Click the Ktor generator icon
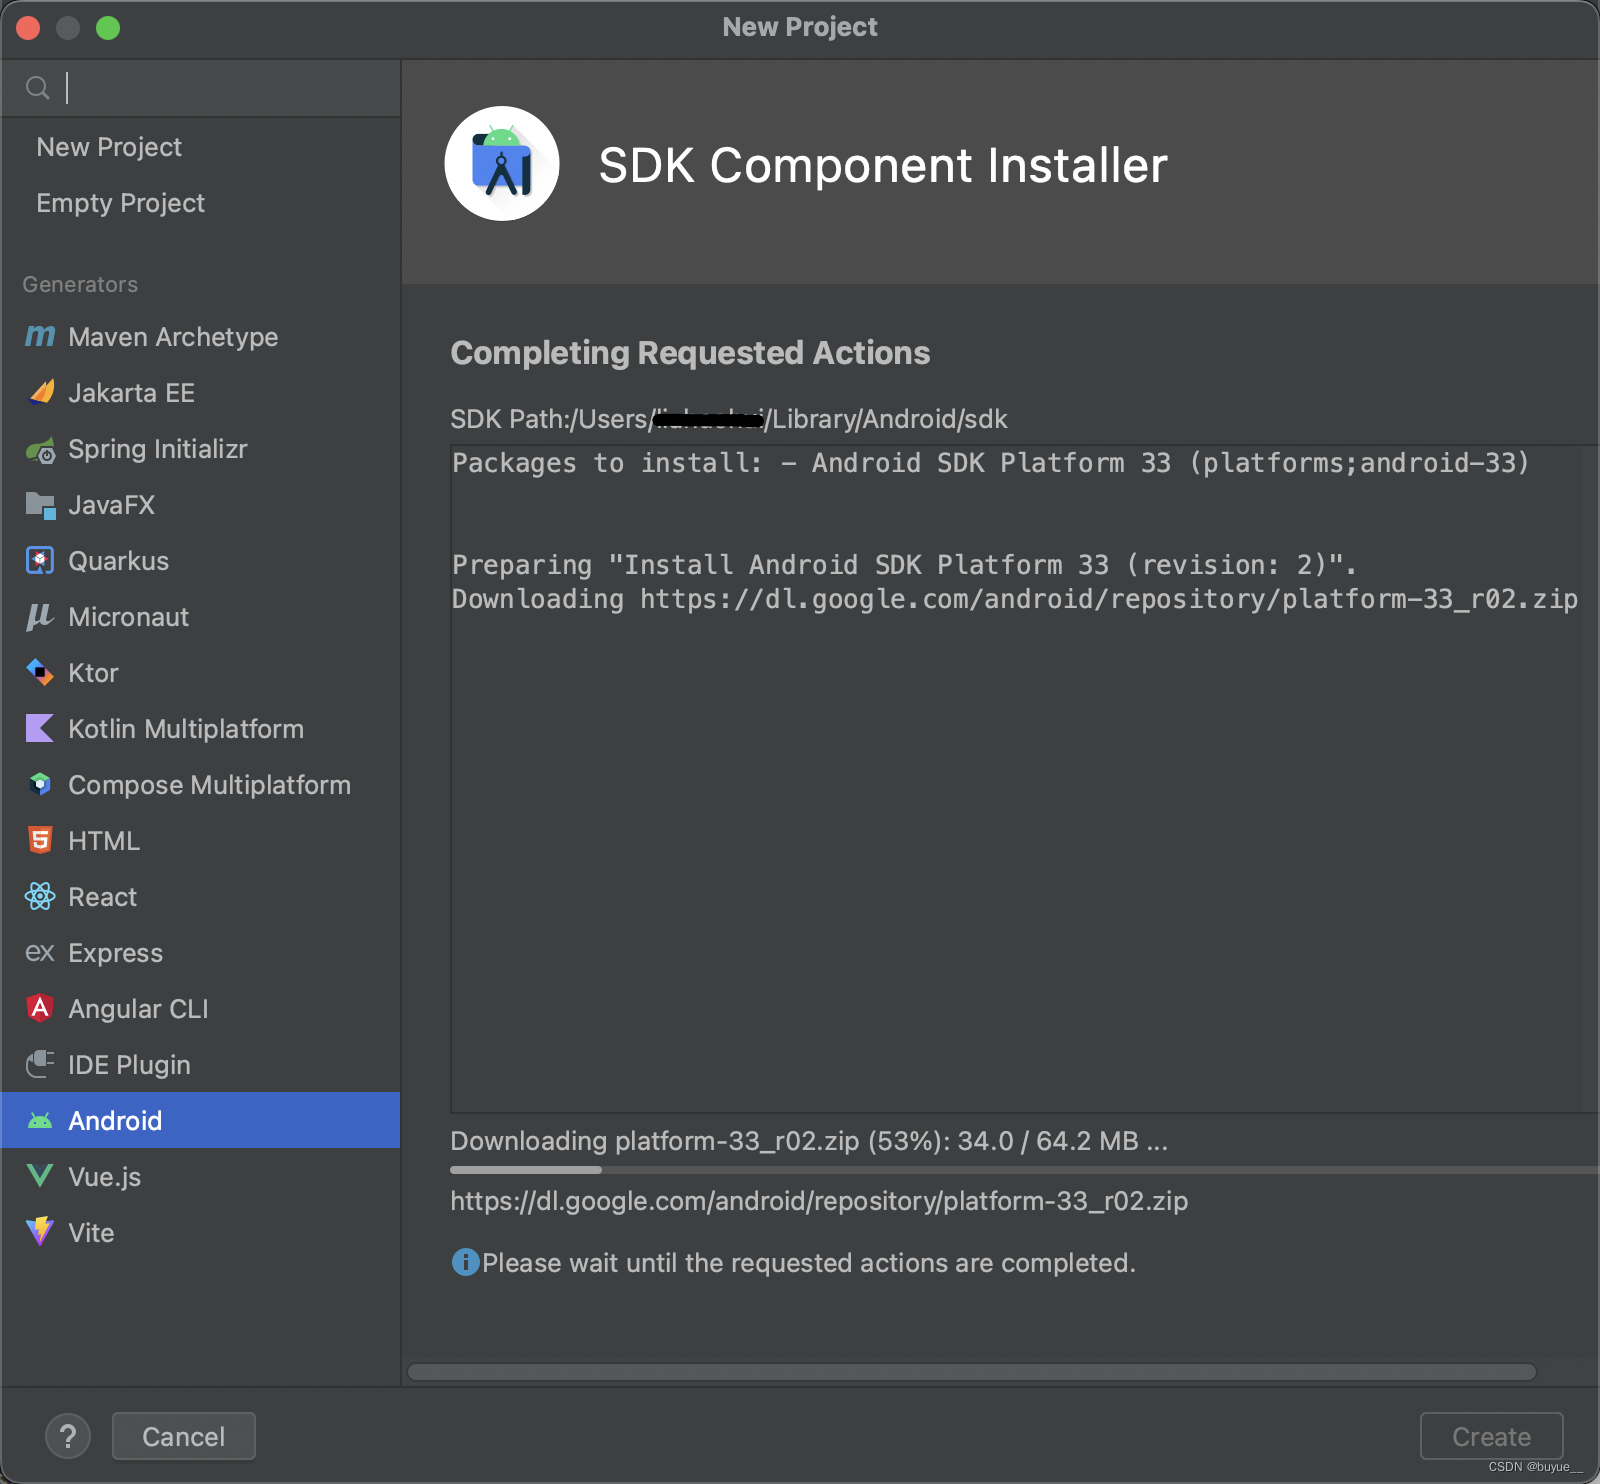The width and height of the screenshot is (1600, 1484). point(40,673)
